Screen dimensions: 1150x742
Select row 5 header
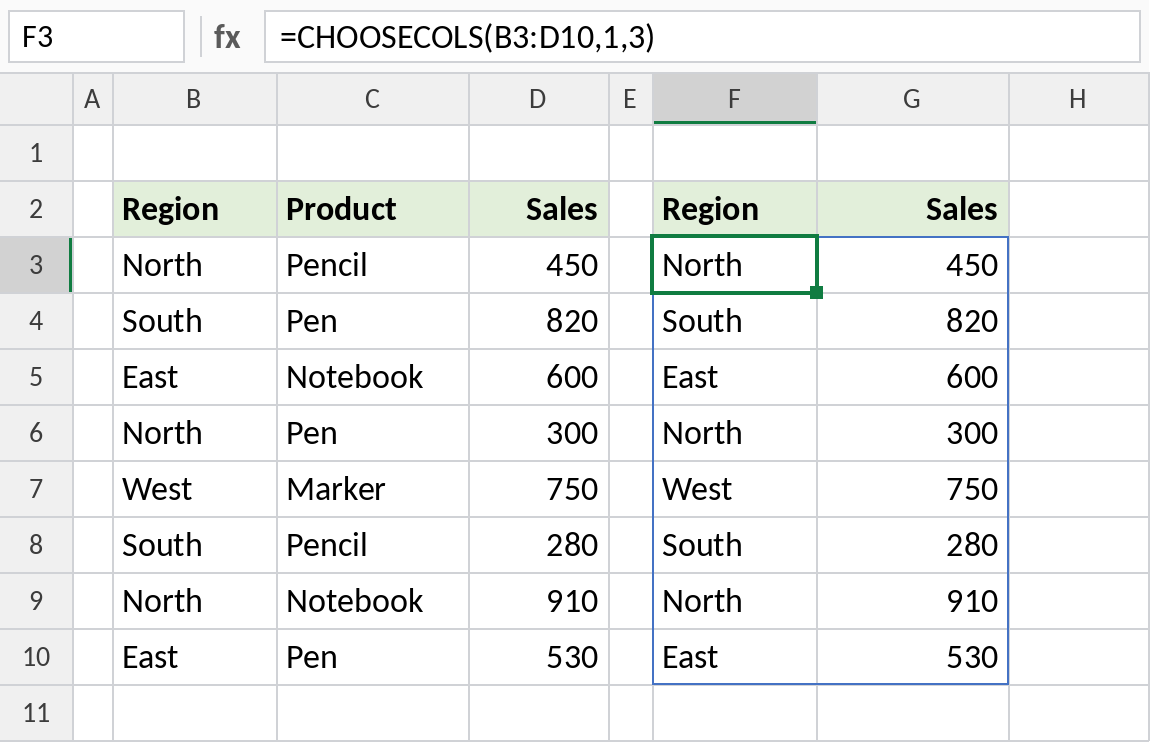pyautogui.click(x=36, y=377)
